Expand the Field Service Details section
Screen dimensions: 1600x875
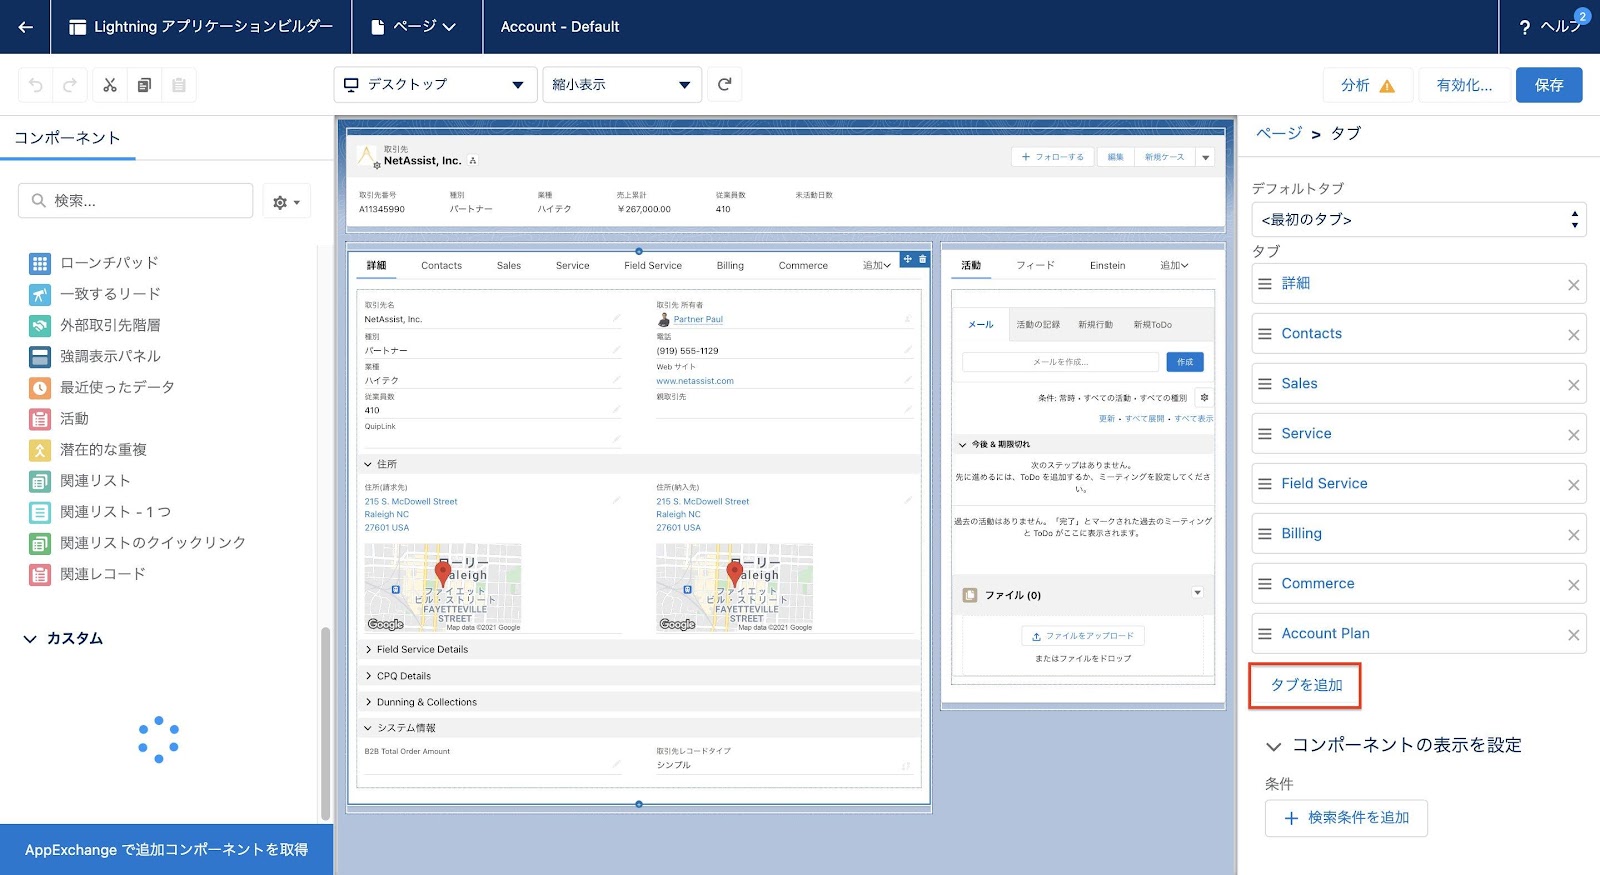tap(638, 649)
